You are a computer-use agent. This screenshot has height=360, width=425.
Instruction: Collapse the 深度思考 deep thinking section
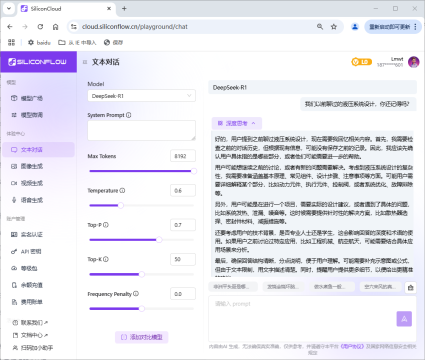click(237, 123)
